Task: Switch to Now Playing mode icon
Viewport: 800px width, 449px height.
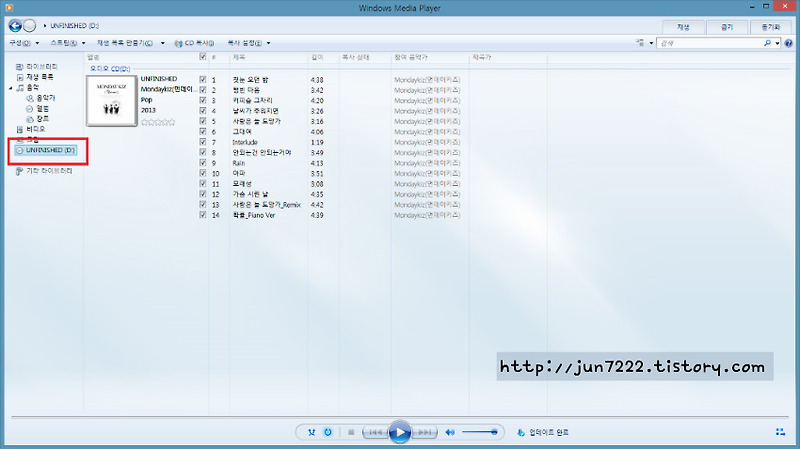Action: pyautogui.click(x=780, y=432)
